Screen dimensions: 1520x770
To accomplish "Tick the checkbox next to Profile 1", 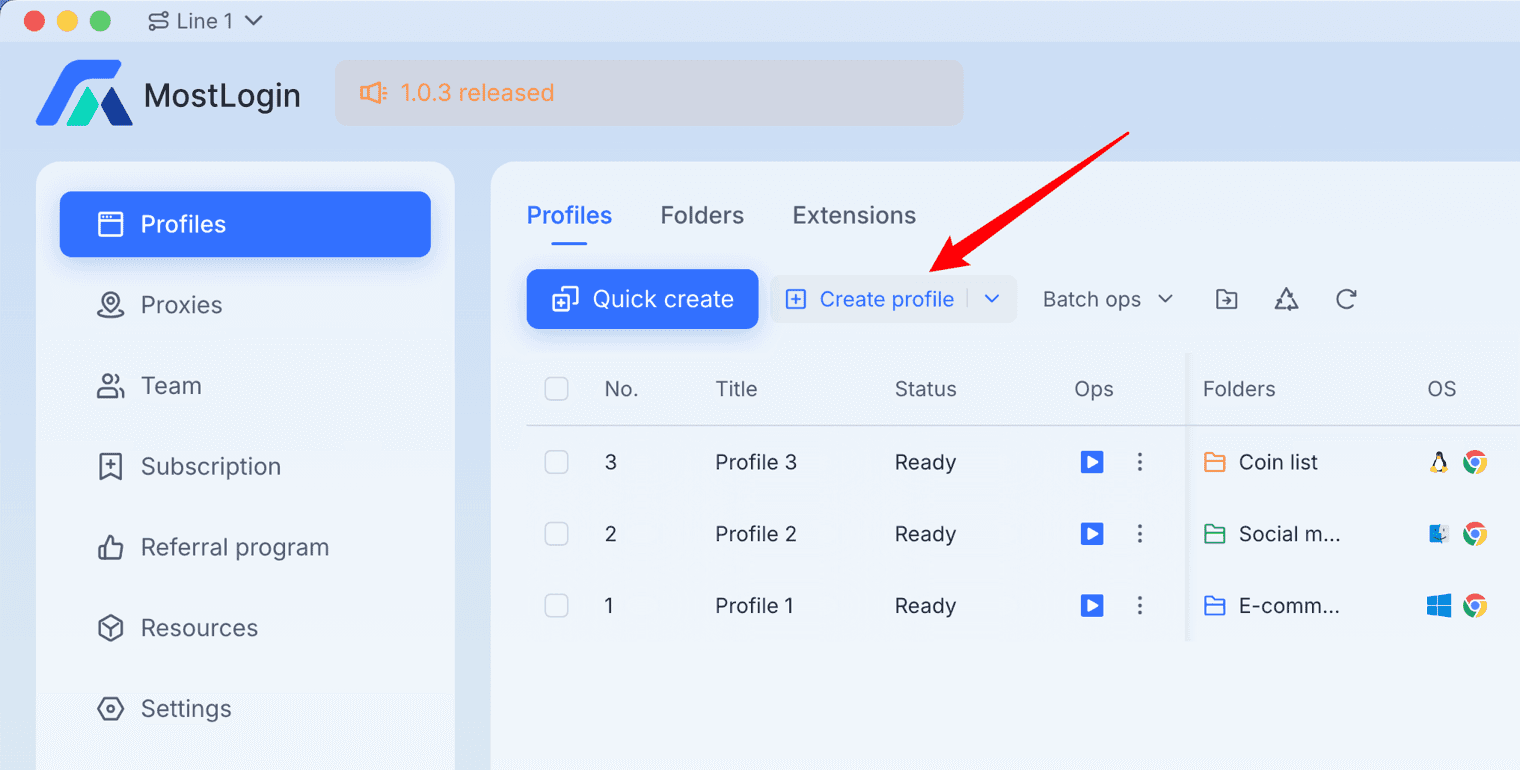I will point(556,605).
